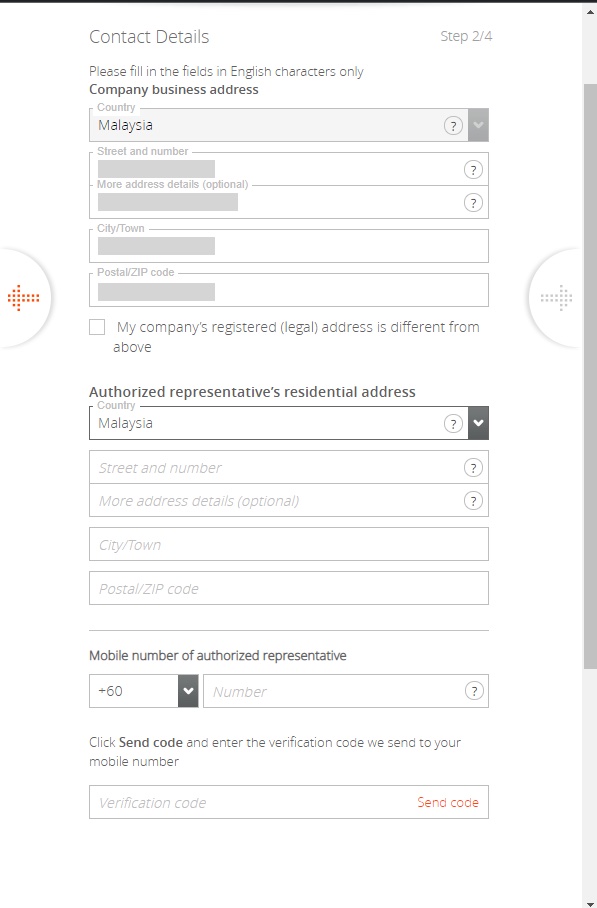Open help for company More address details
The image size is (597, 908).
(x=473, y=203)
